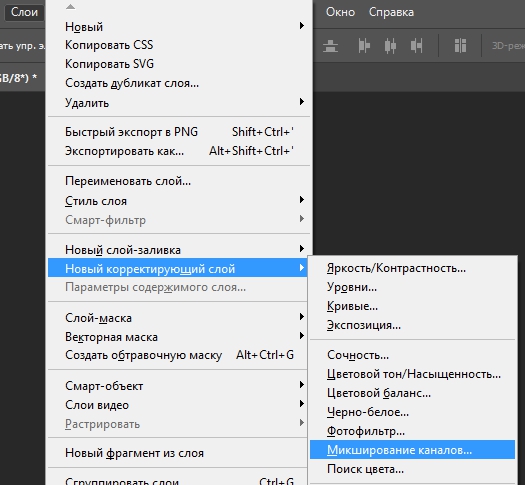Screen dimensions: 525x485
Task: Click the distribute horizontal centers icon
Action: pyautogui.click(x=390, y=46)
